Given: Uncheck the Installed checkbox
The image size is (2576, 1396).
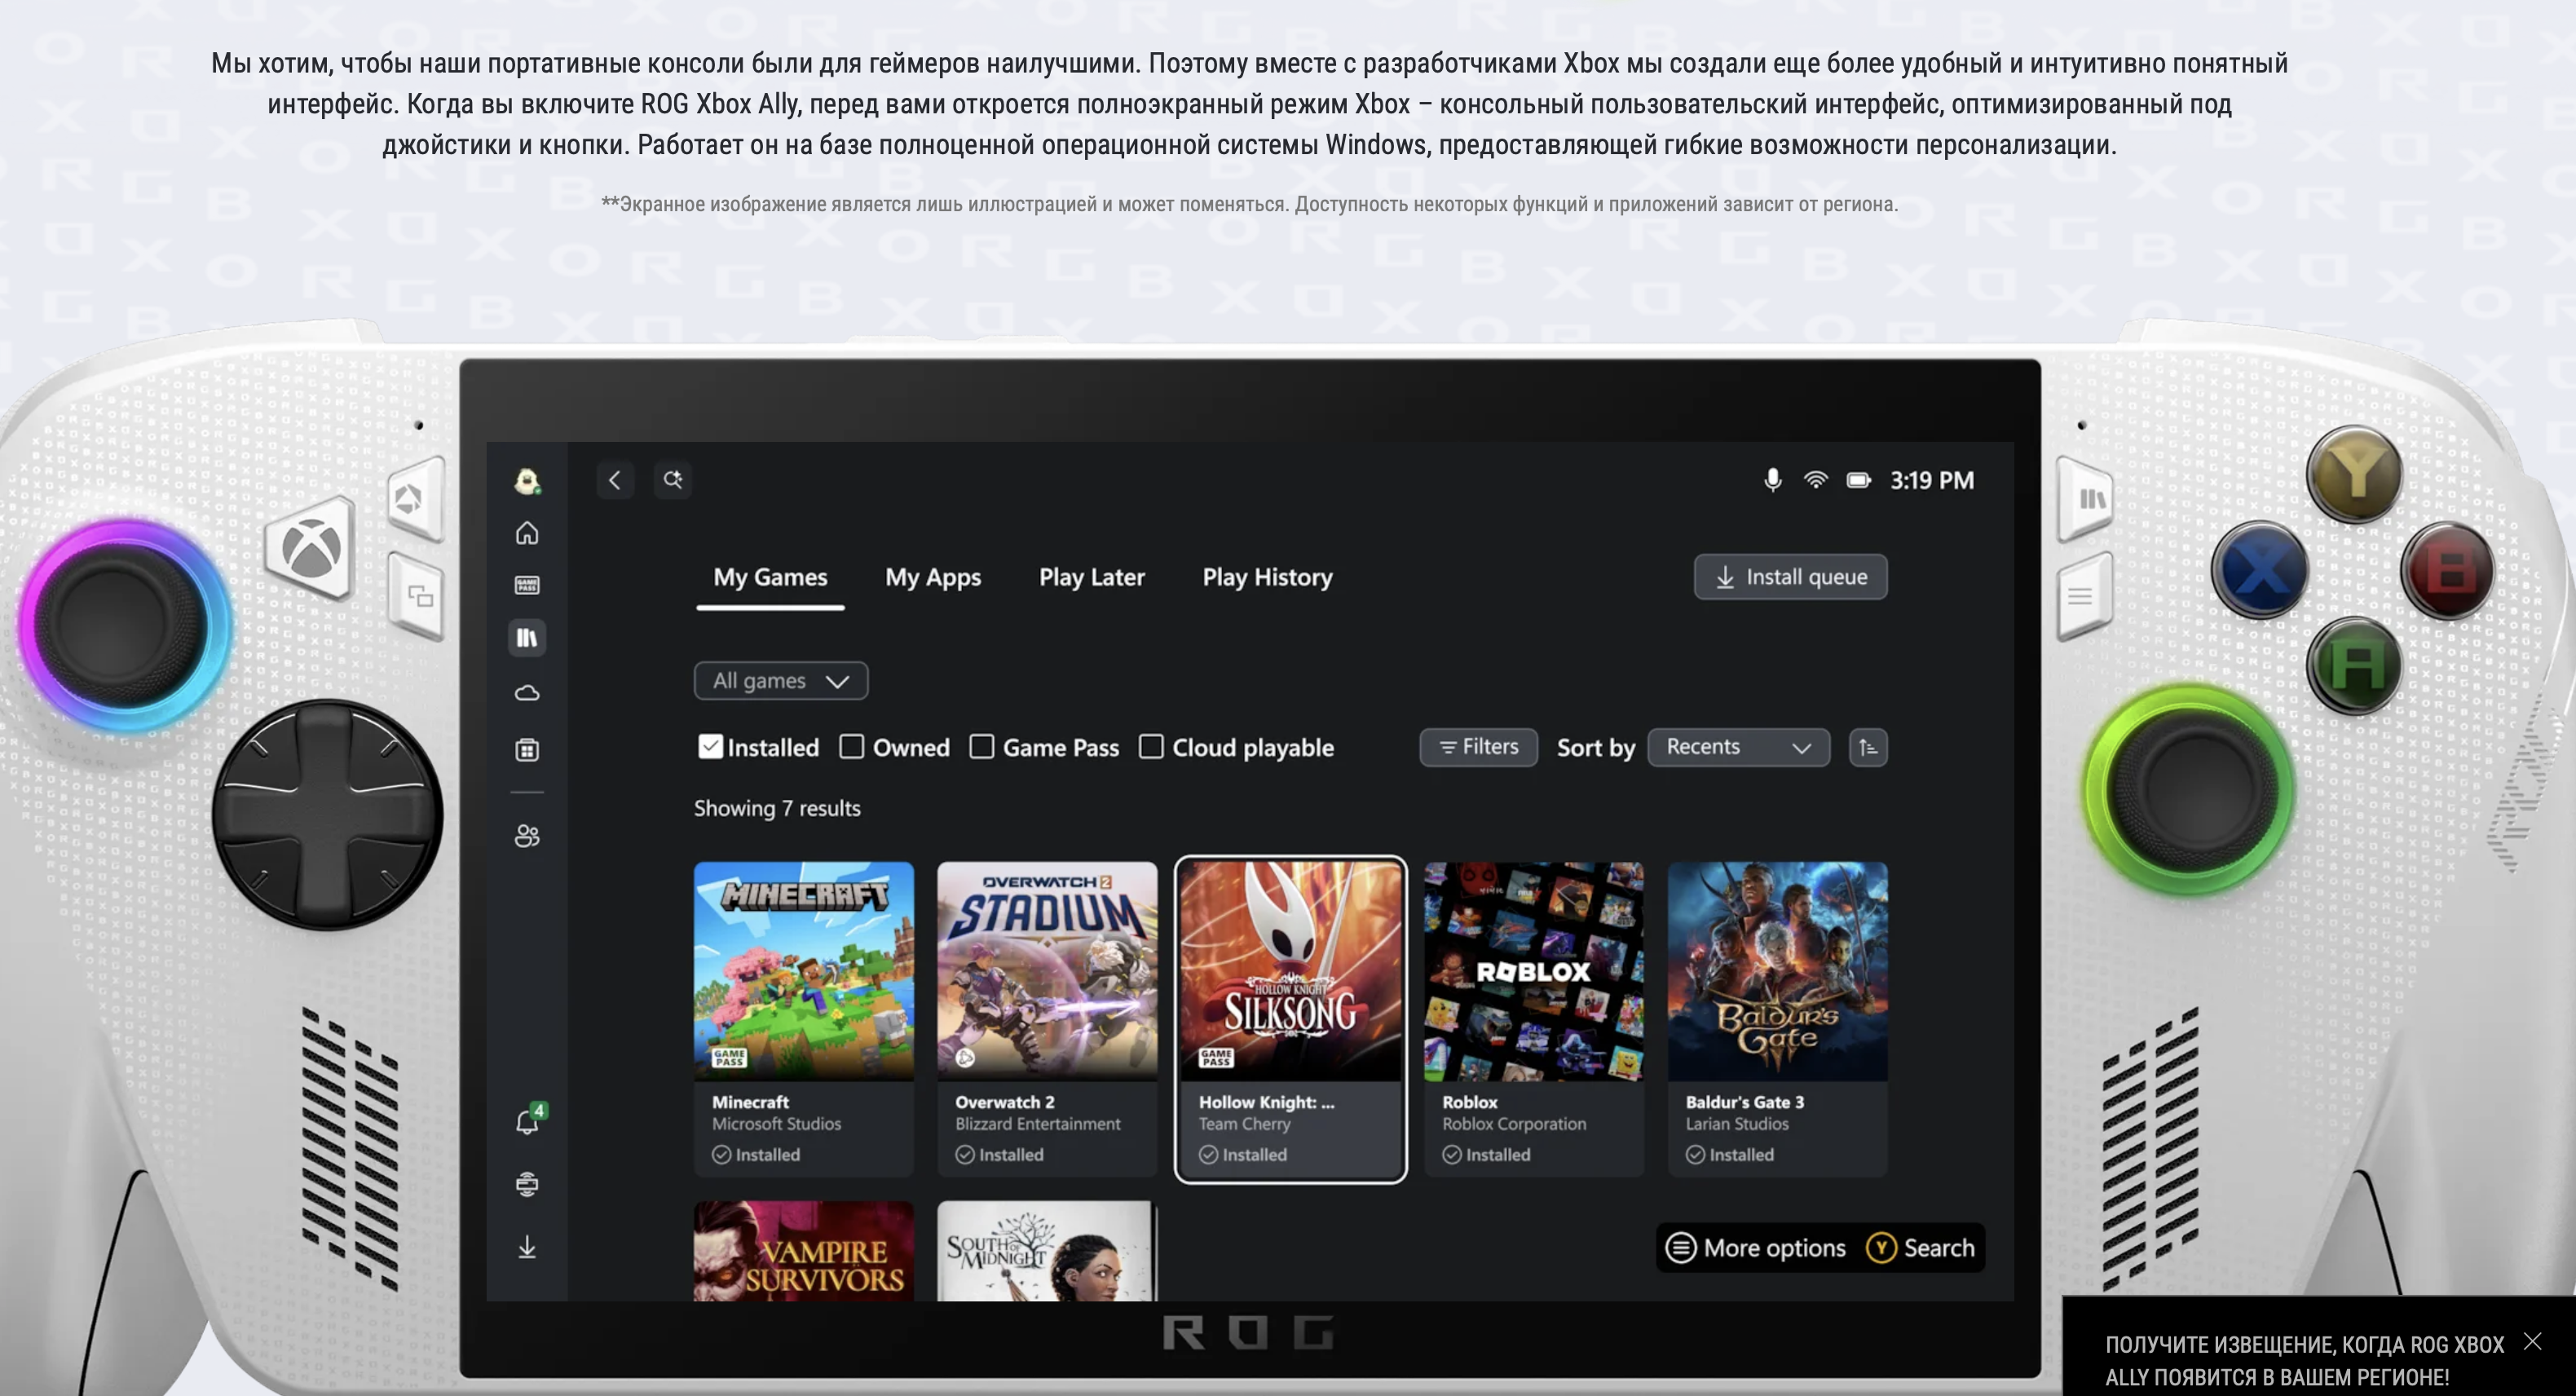Looking at the screenshot, I should 710,747.
